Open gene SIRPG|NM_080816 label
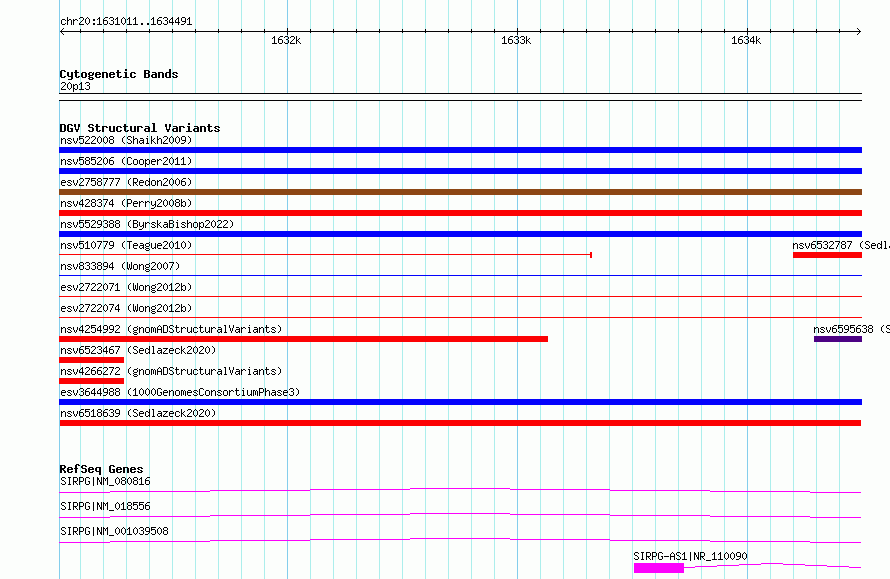This screenshot has height=579, width=890. click(x=105, y=481)
